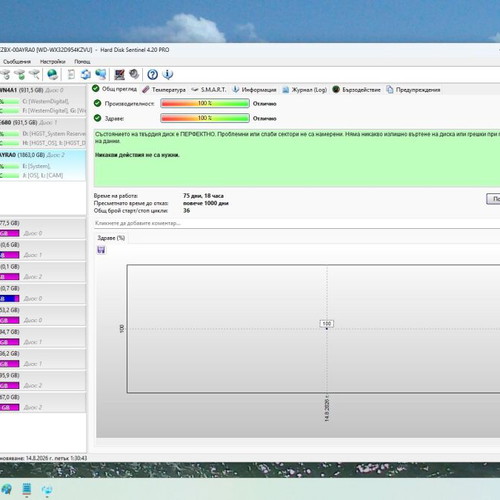Screen dimensions: 500x500
Task: Click the blue circular arrows refresh icon
Action: pyautogui.click(x=86, y=74)
